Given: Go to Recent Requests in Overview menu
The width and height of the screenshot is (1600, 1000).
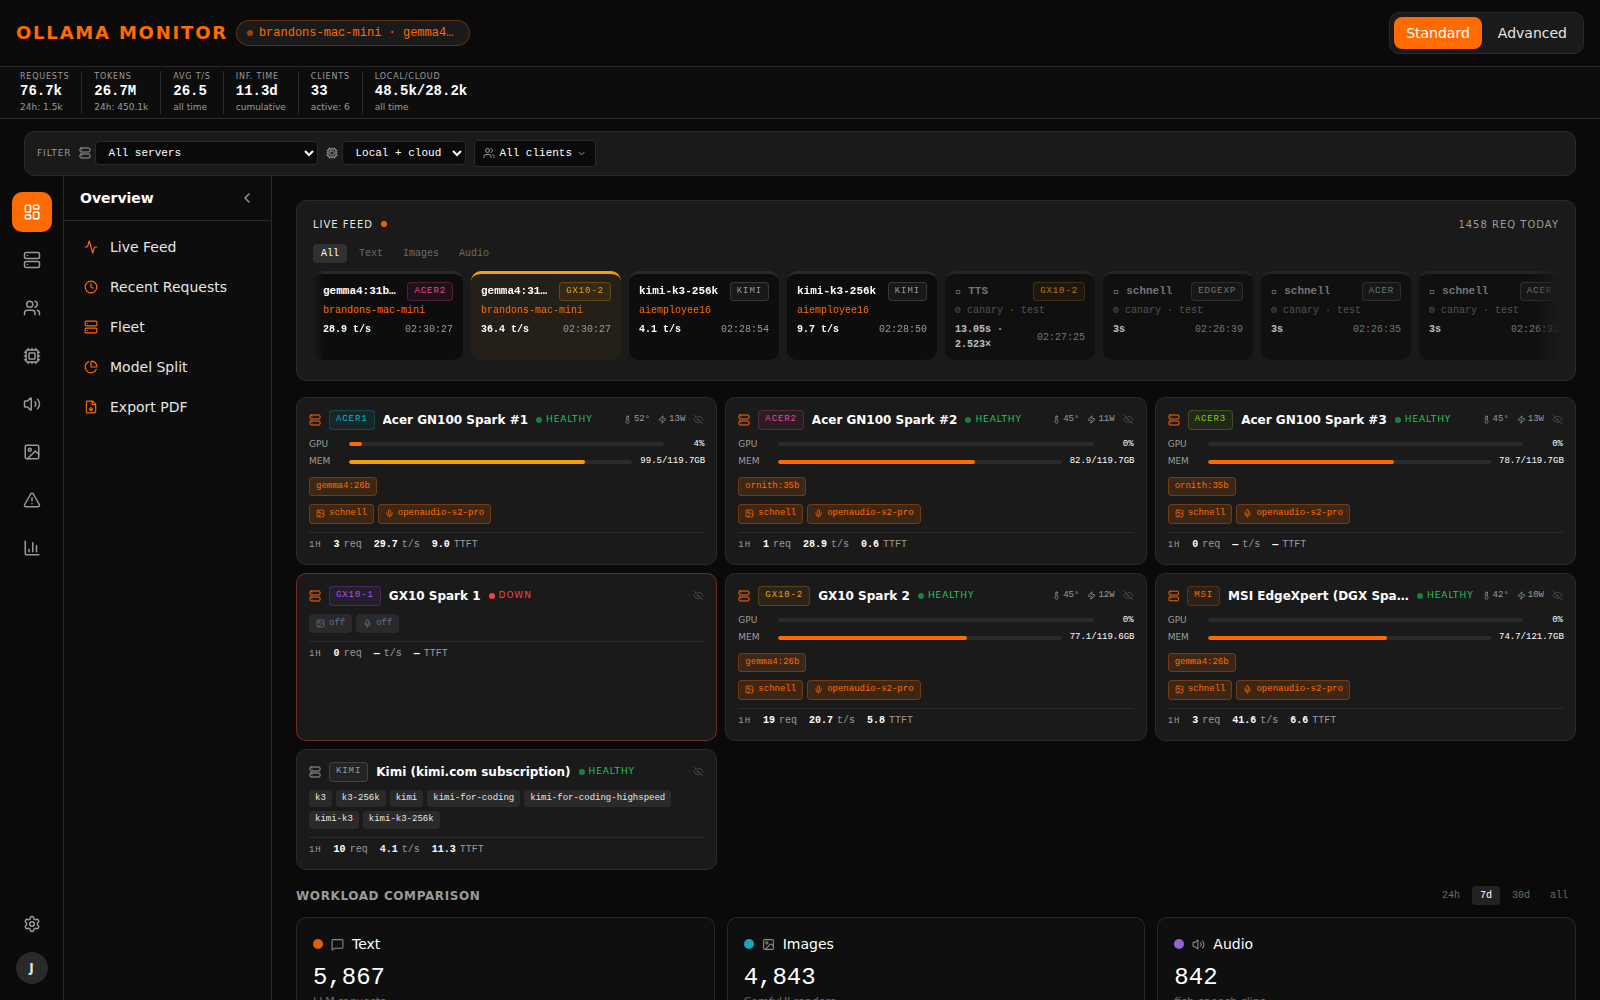Looking at the screenshot, I should tap(168, 287).
